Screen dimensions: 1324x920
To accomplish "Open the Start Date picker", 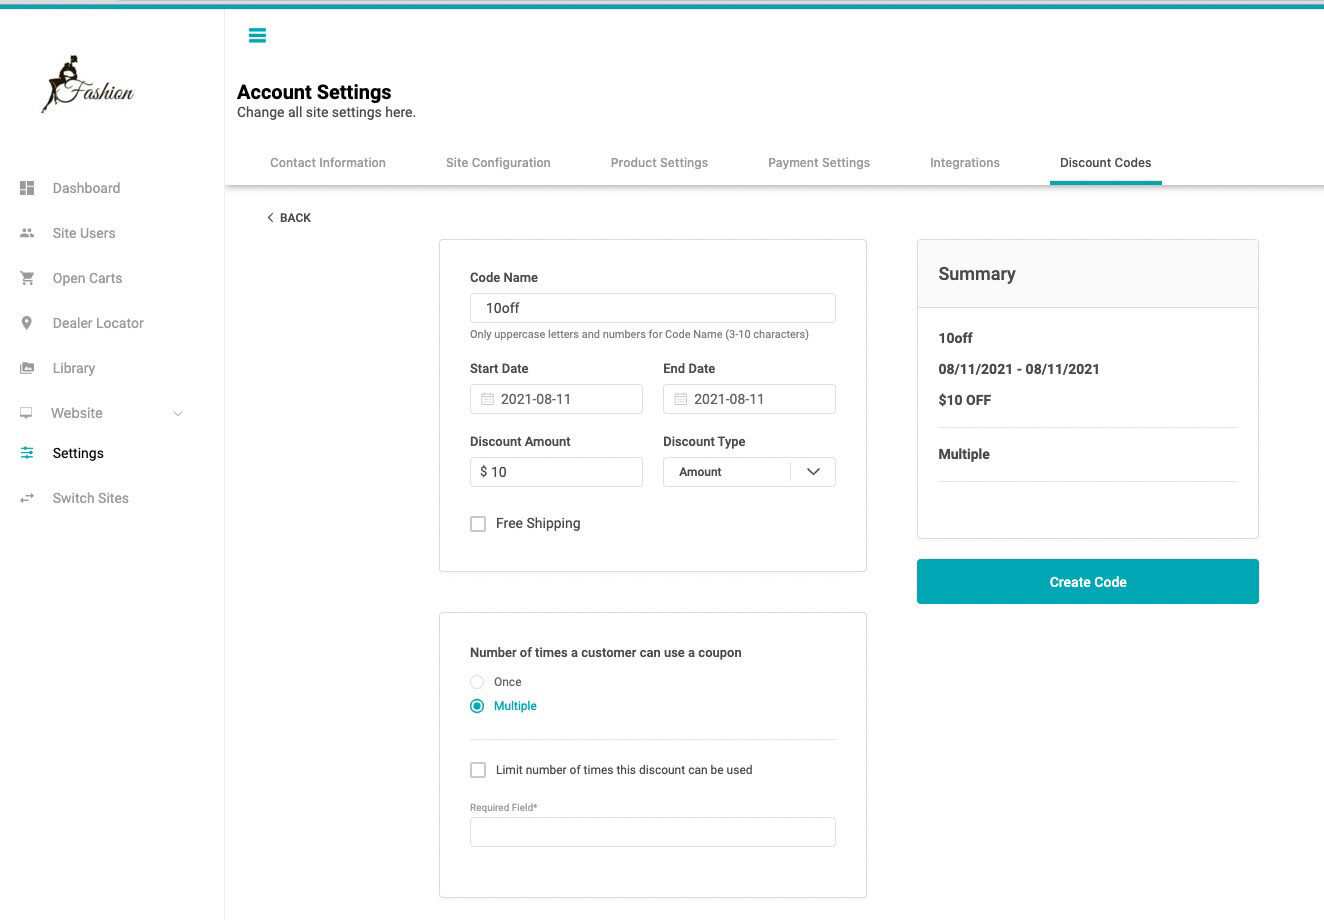I will click(556, 399).
